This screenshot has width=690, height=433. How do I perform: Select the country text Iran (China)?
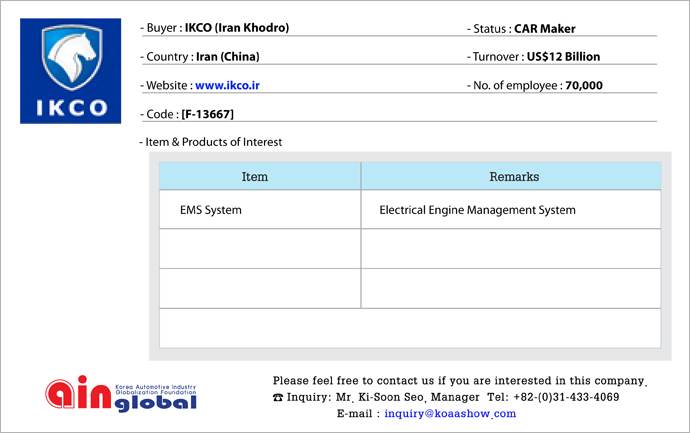228,57
